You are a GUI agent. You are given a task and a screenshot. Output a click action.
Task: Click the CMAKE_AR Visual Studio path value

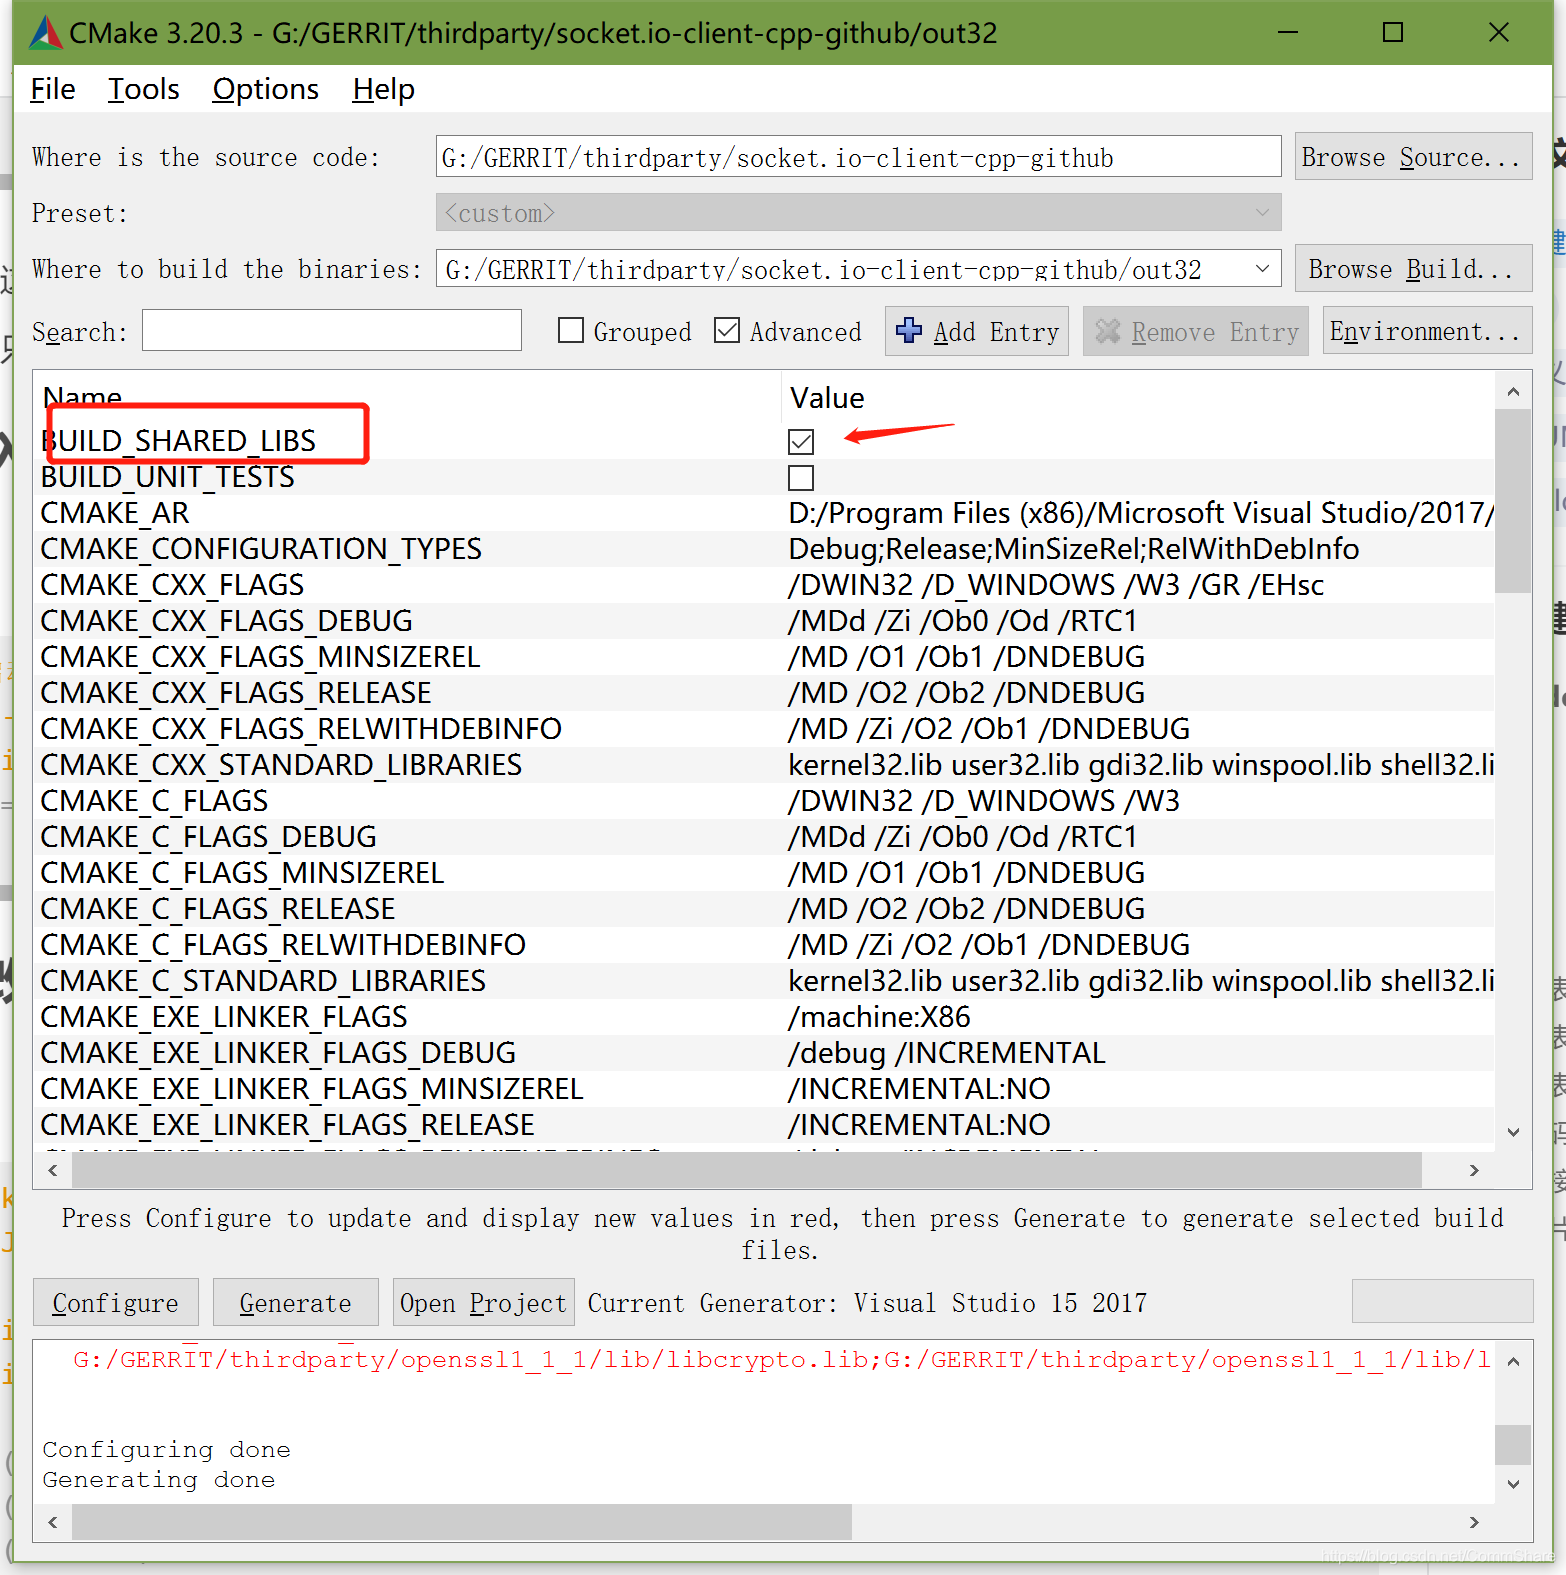[1141, 513]
